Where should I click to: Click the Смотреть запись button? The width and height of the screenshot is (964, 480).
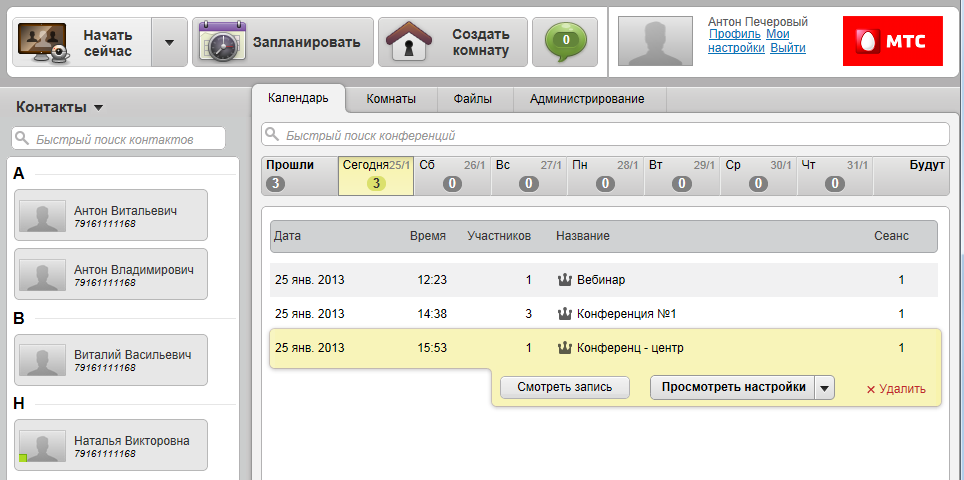(564, 388)
